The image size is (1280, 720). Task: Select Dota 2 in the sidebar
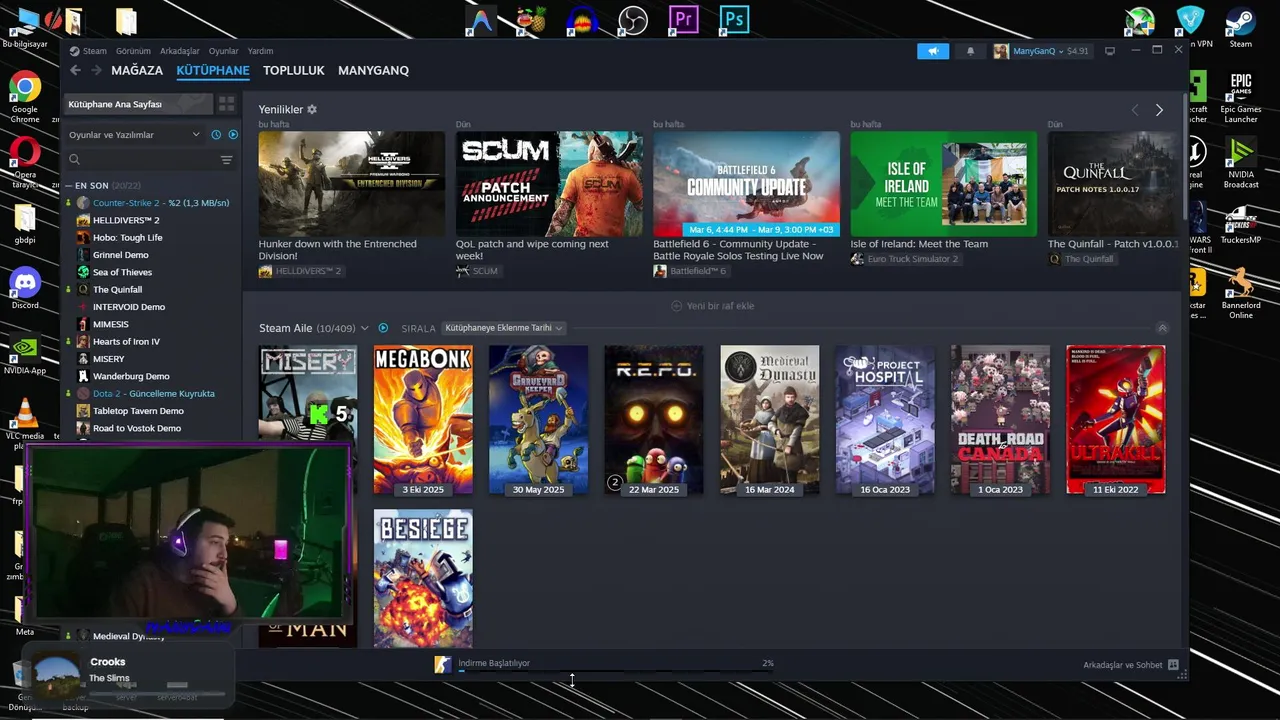(x=153, y=394)
